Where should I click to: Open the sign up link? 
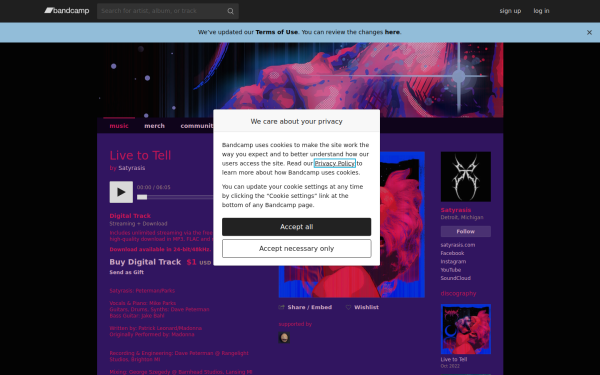[510, 11]
